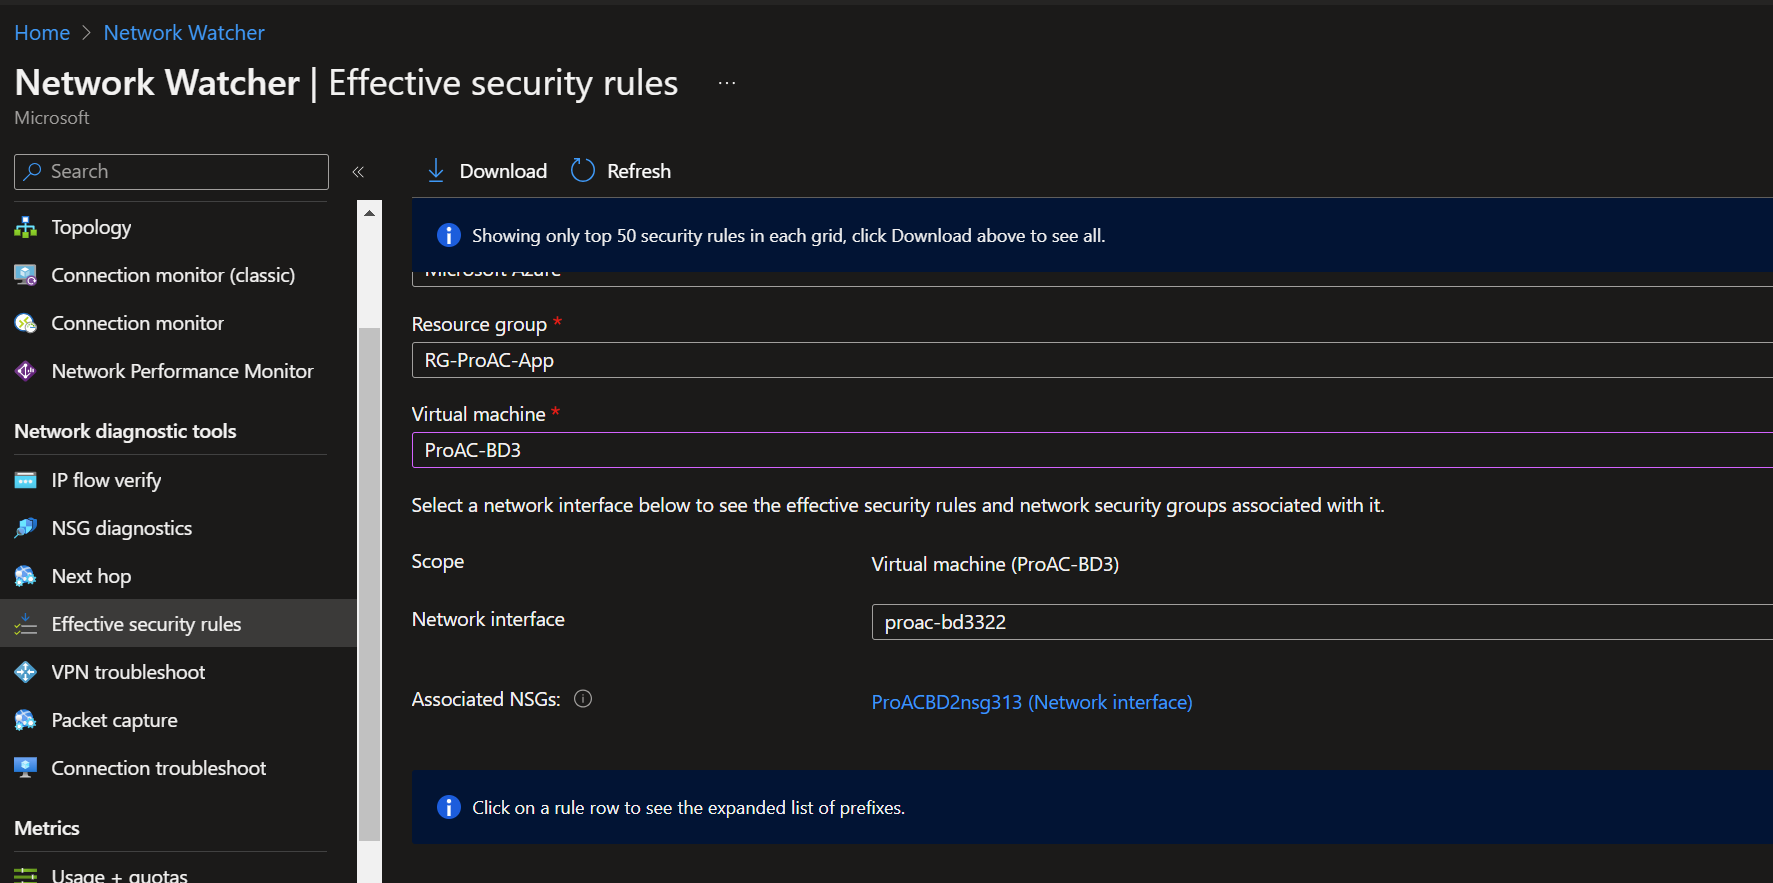Screen dimensions: 1773x883
Task: Click sidebar scrollbar up arrow
Action: coord(369,213)
